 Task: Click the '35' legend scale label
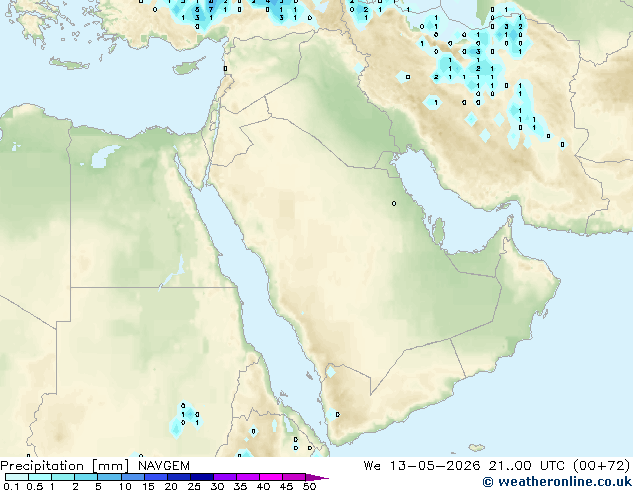coord(240,486)
